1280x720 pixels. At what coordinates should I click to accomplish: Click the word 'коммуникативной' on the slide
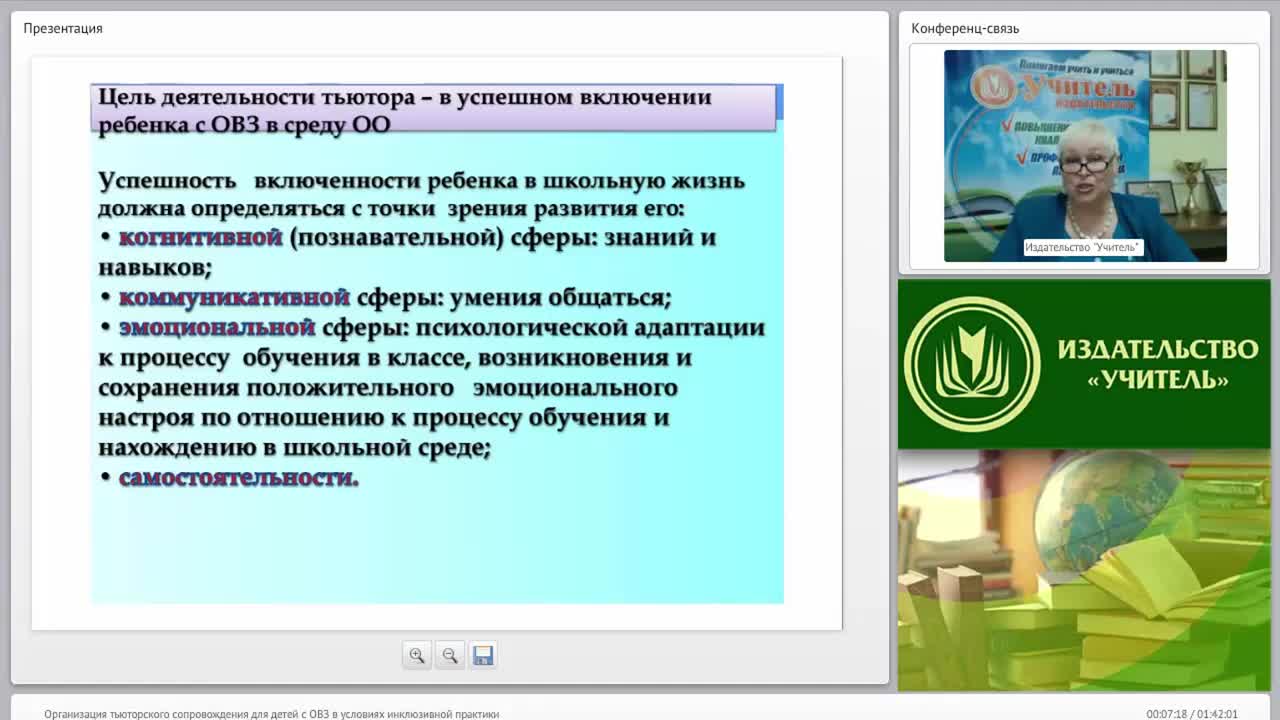(234, 298)
